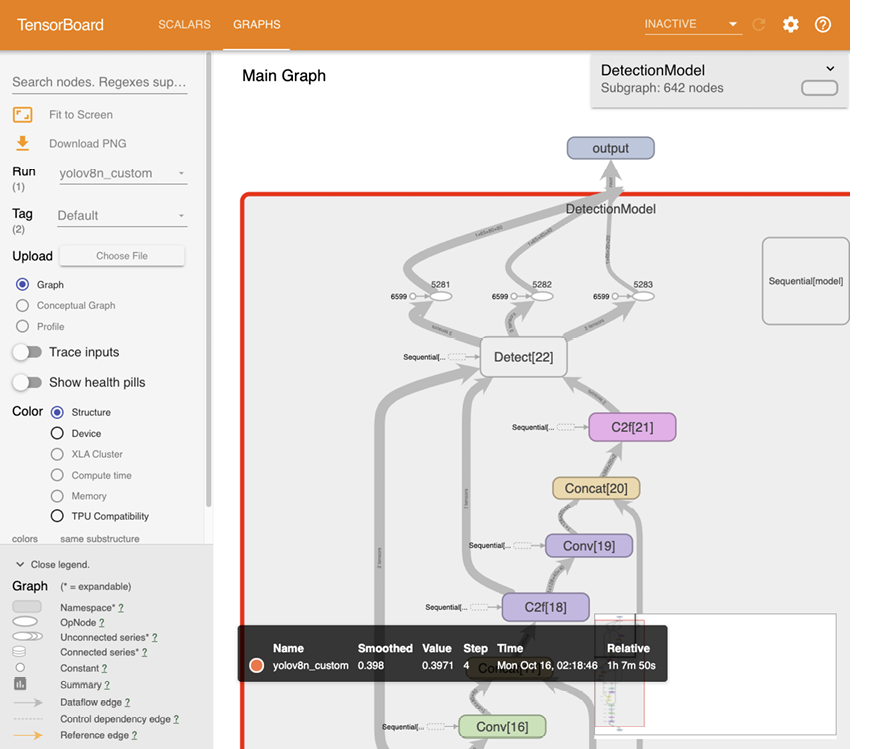Select the Graph radio option

(x=22, y=284)
